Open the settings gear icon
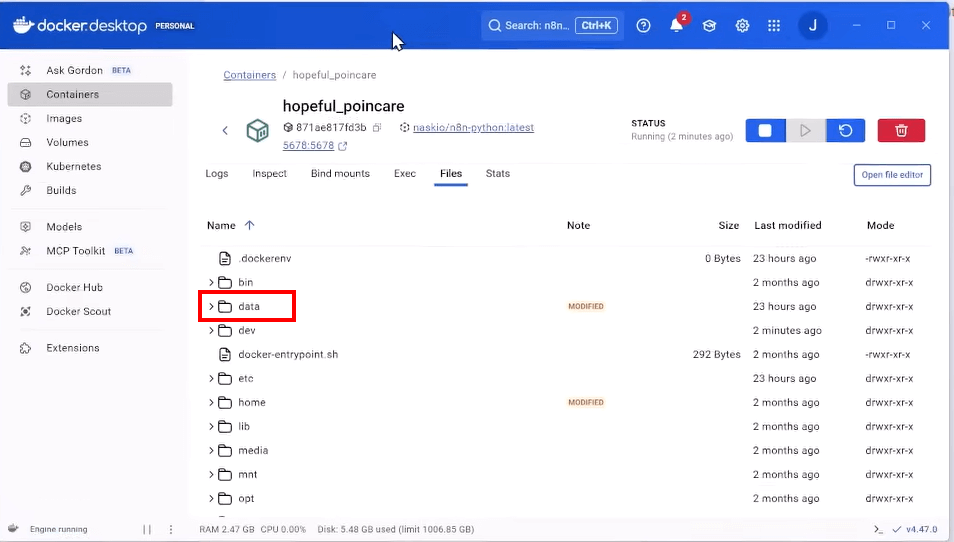 point(742,26)
